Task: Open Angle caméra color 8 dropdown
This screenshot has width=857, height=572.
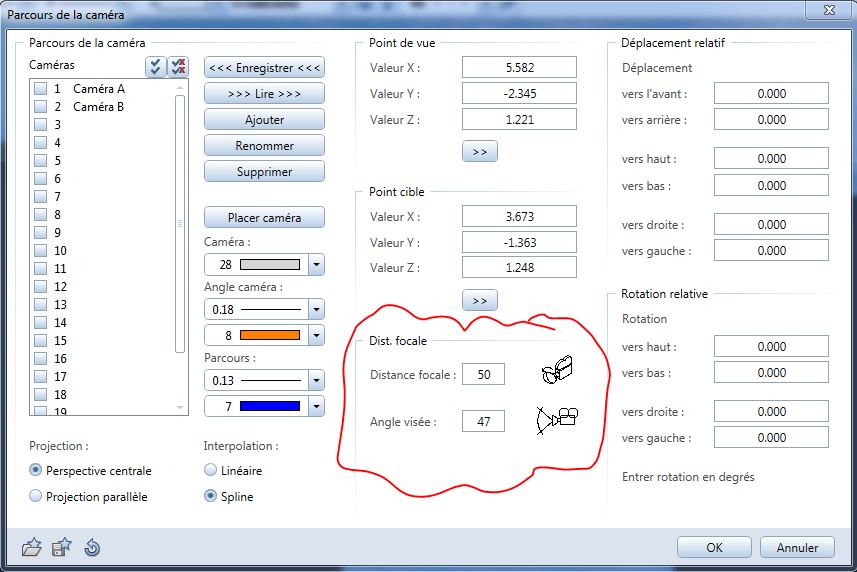Action: coord(316,335)
